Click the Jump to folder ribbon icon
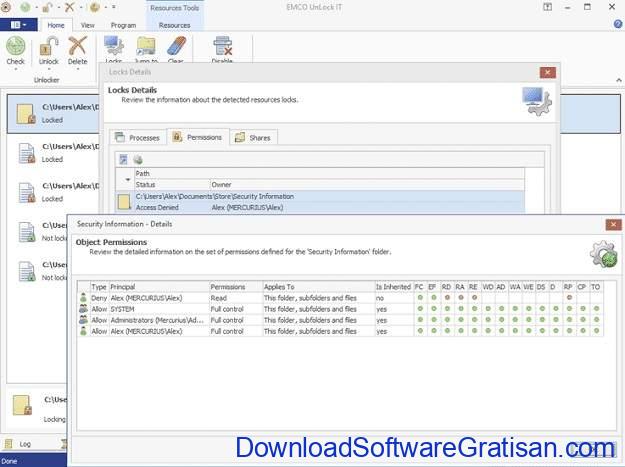The height and width of the screenshot is (467, 625). point(146,49)
